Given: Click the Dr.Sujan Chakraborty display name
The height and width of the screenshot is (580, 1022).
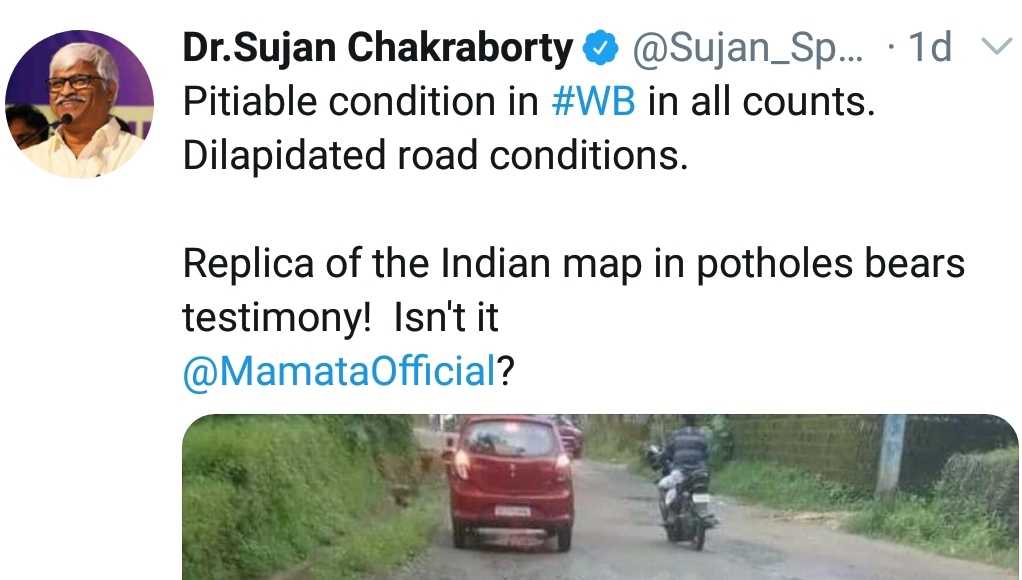Looking at the screenshot, I should point(377,48).
